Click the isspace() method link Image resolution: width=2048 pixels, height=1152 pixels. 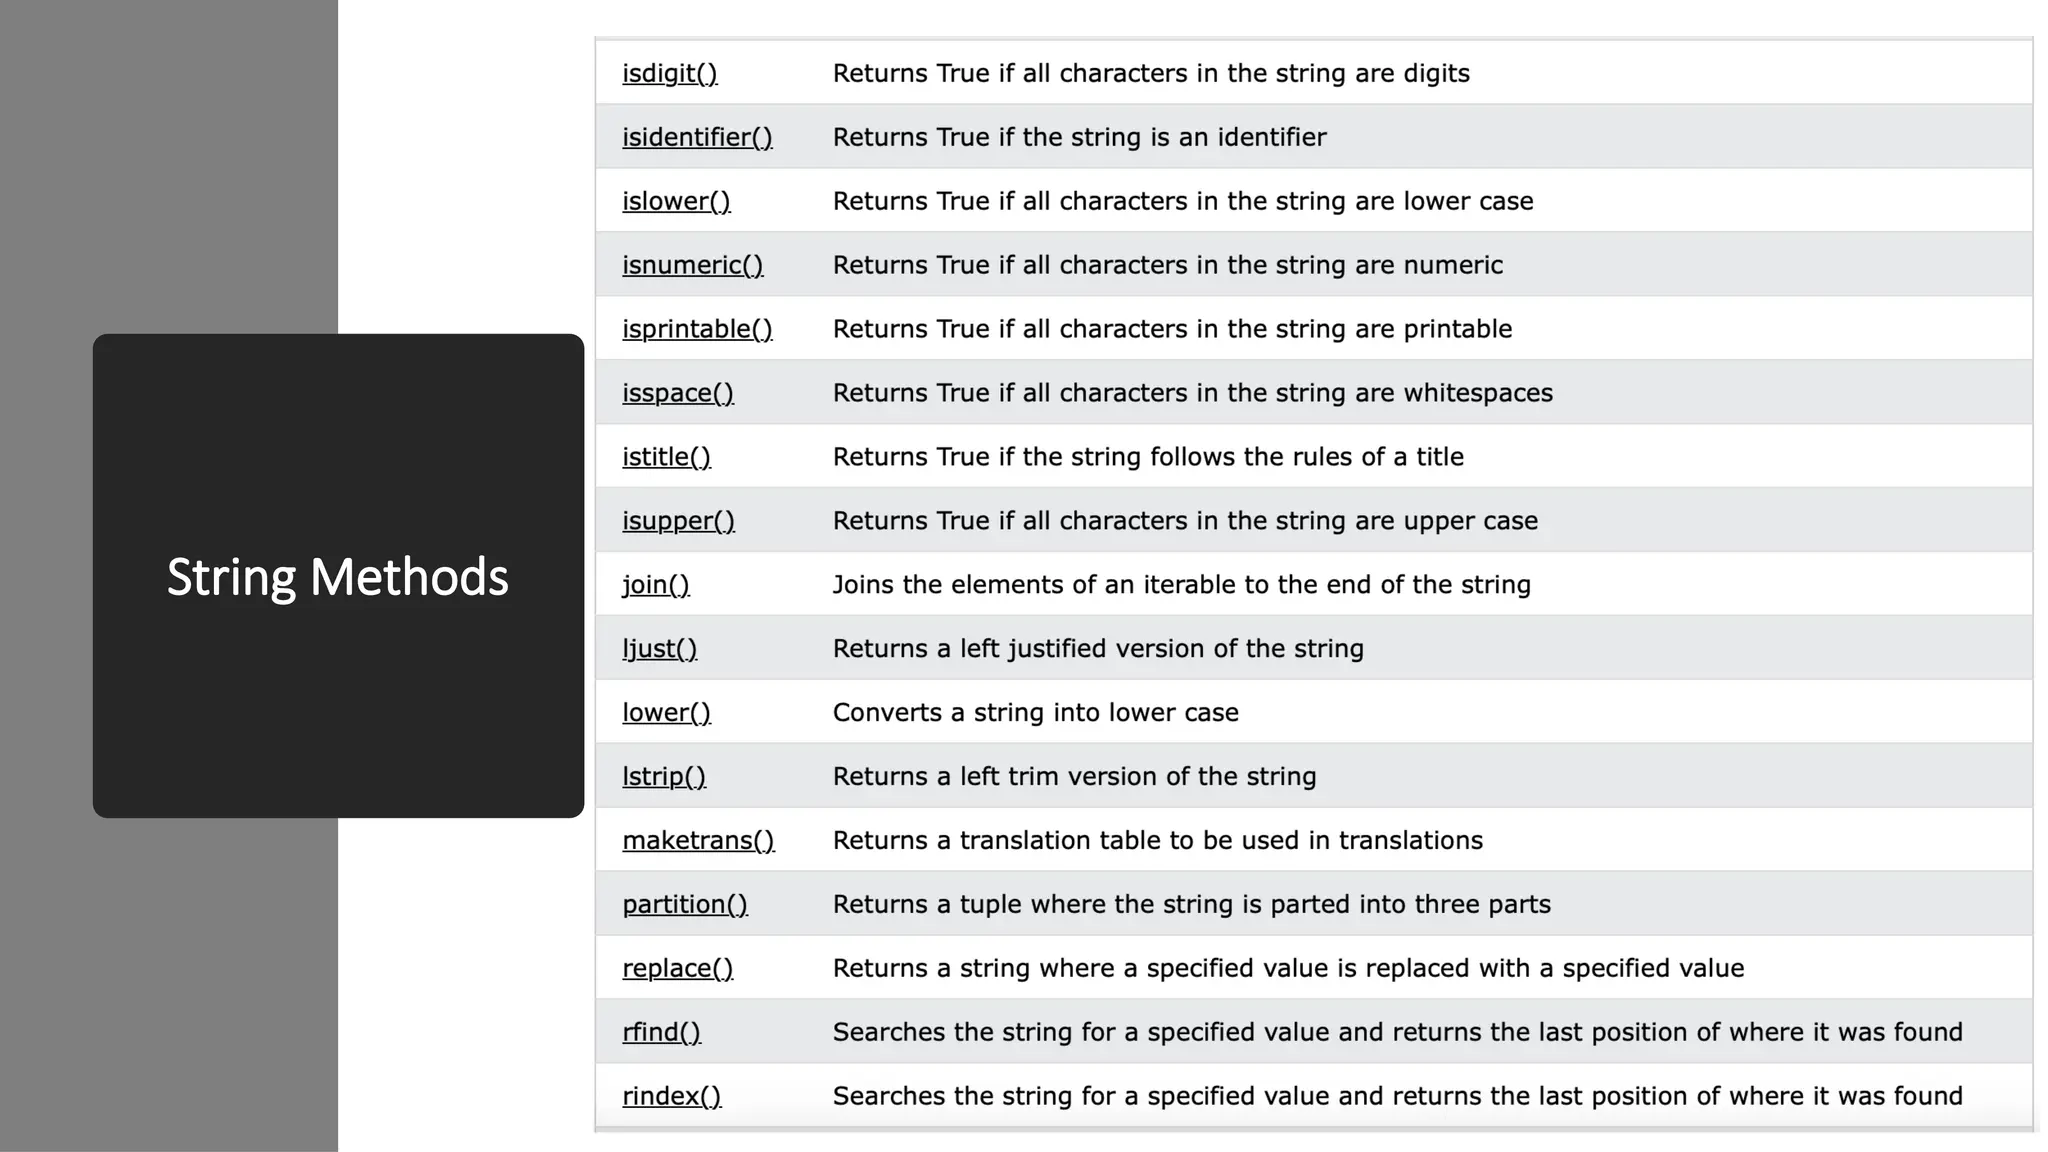coord(678,393)
